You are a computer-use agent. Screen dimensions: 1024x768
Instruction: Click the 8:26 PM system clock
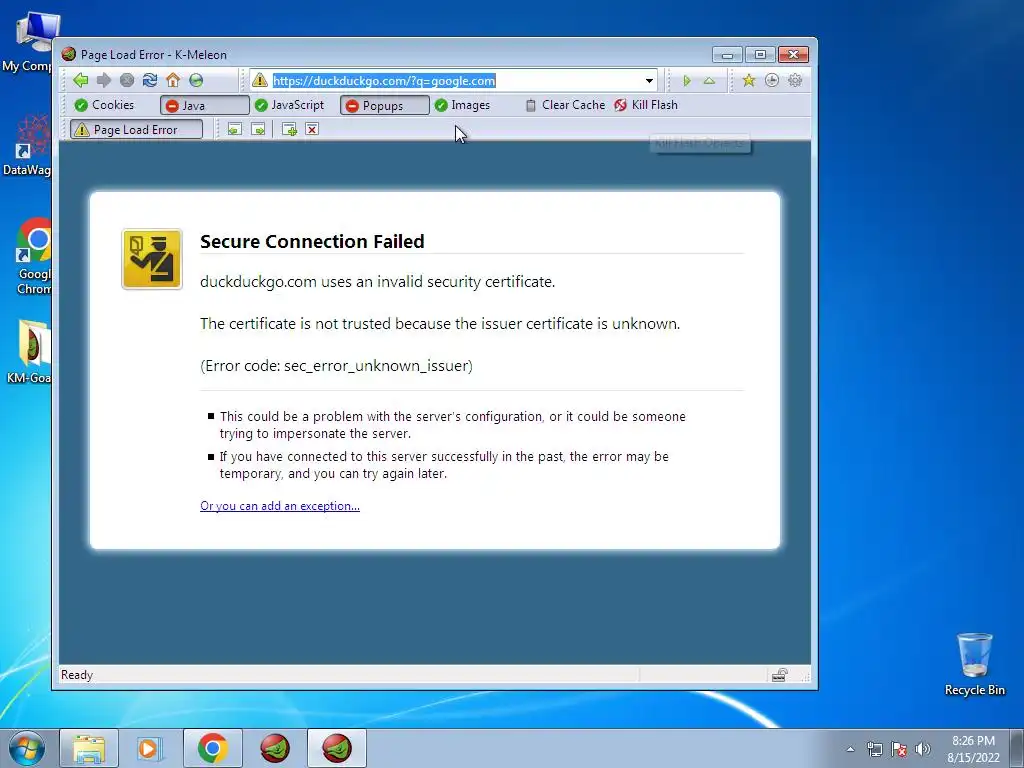click(x=973, y=749)
